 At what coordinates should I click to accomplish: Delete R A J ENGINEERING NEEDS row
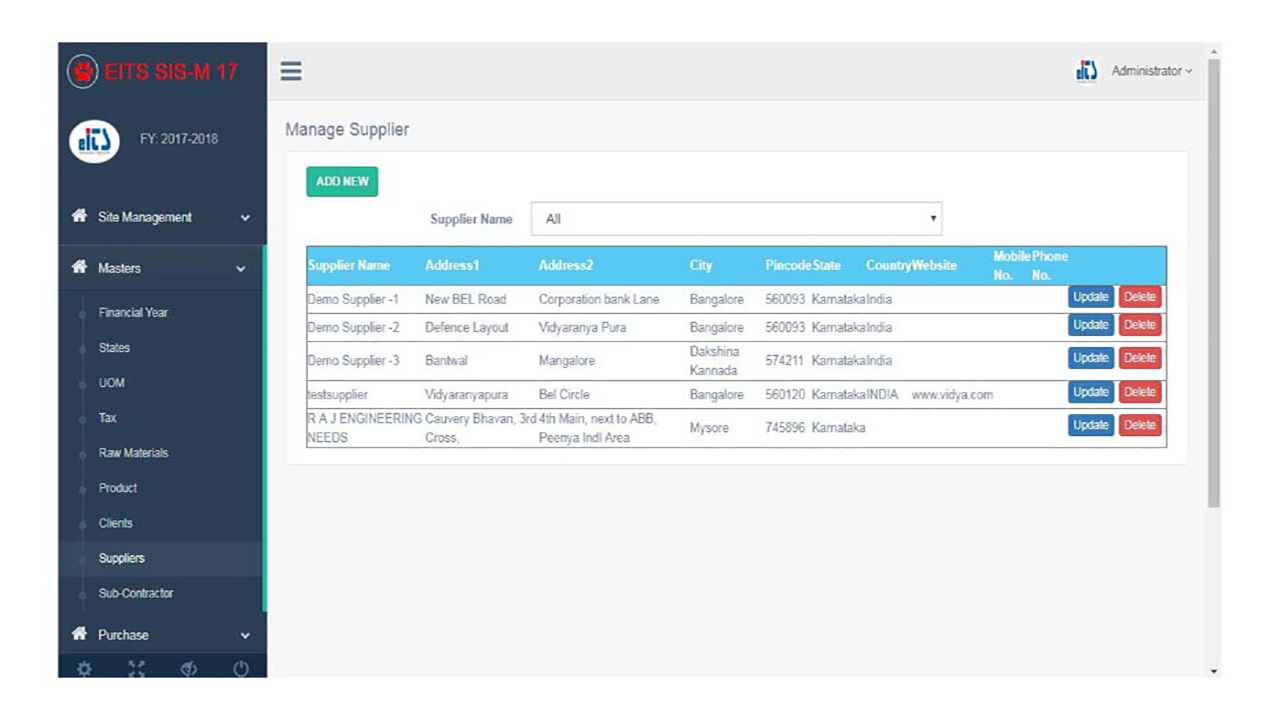tap(1140, 425)
